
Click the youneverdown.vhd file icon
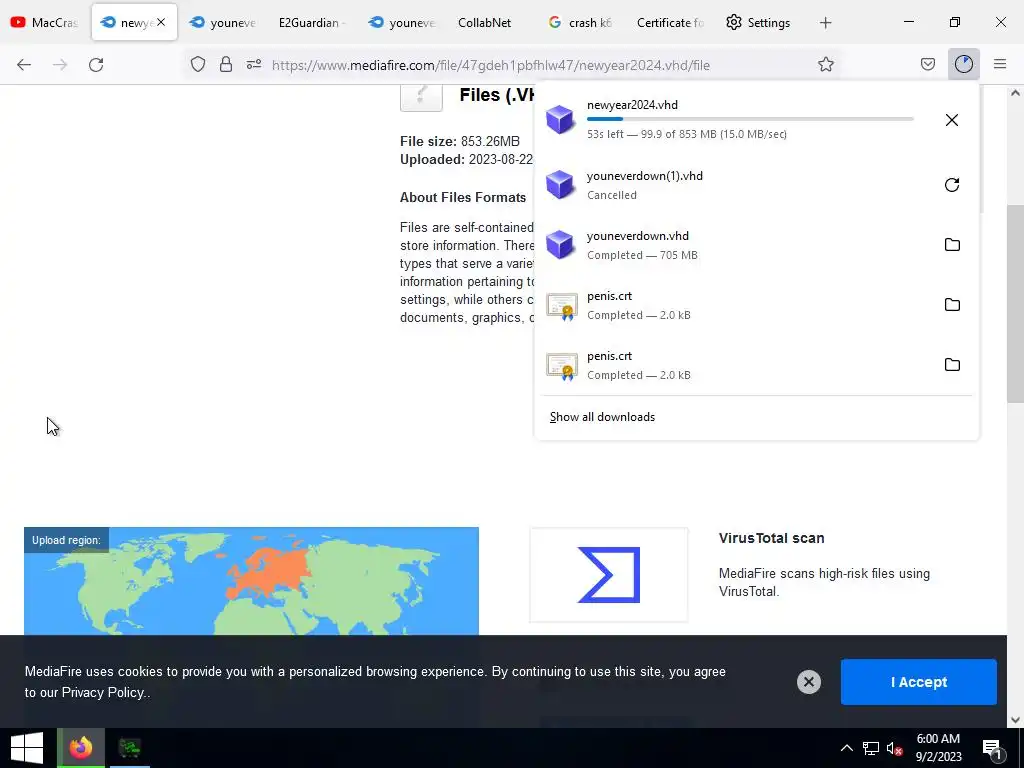tap(560, 245)
